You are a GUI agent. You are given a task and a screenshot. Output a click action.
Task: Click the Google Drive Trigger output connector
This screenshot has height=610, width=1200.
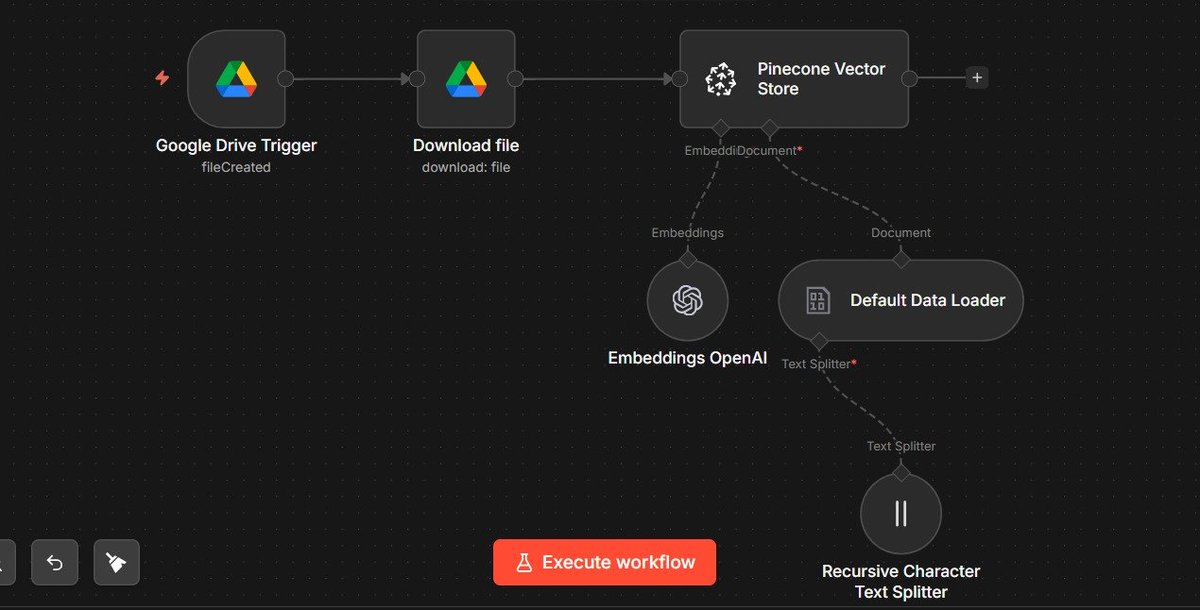[285, 79]
